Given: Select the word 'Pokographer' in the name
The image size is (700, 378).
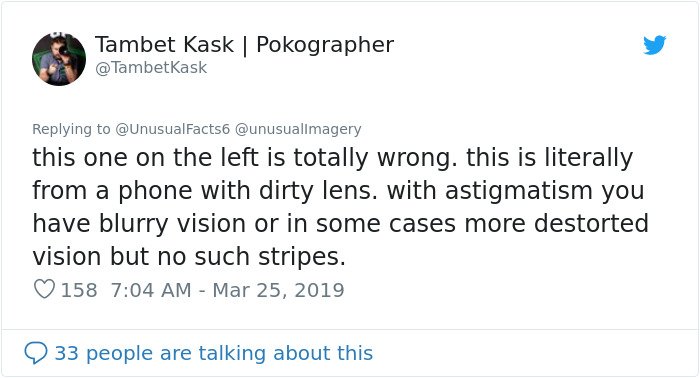Looking at the screenshot, I should pos(325,45).
